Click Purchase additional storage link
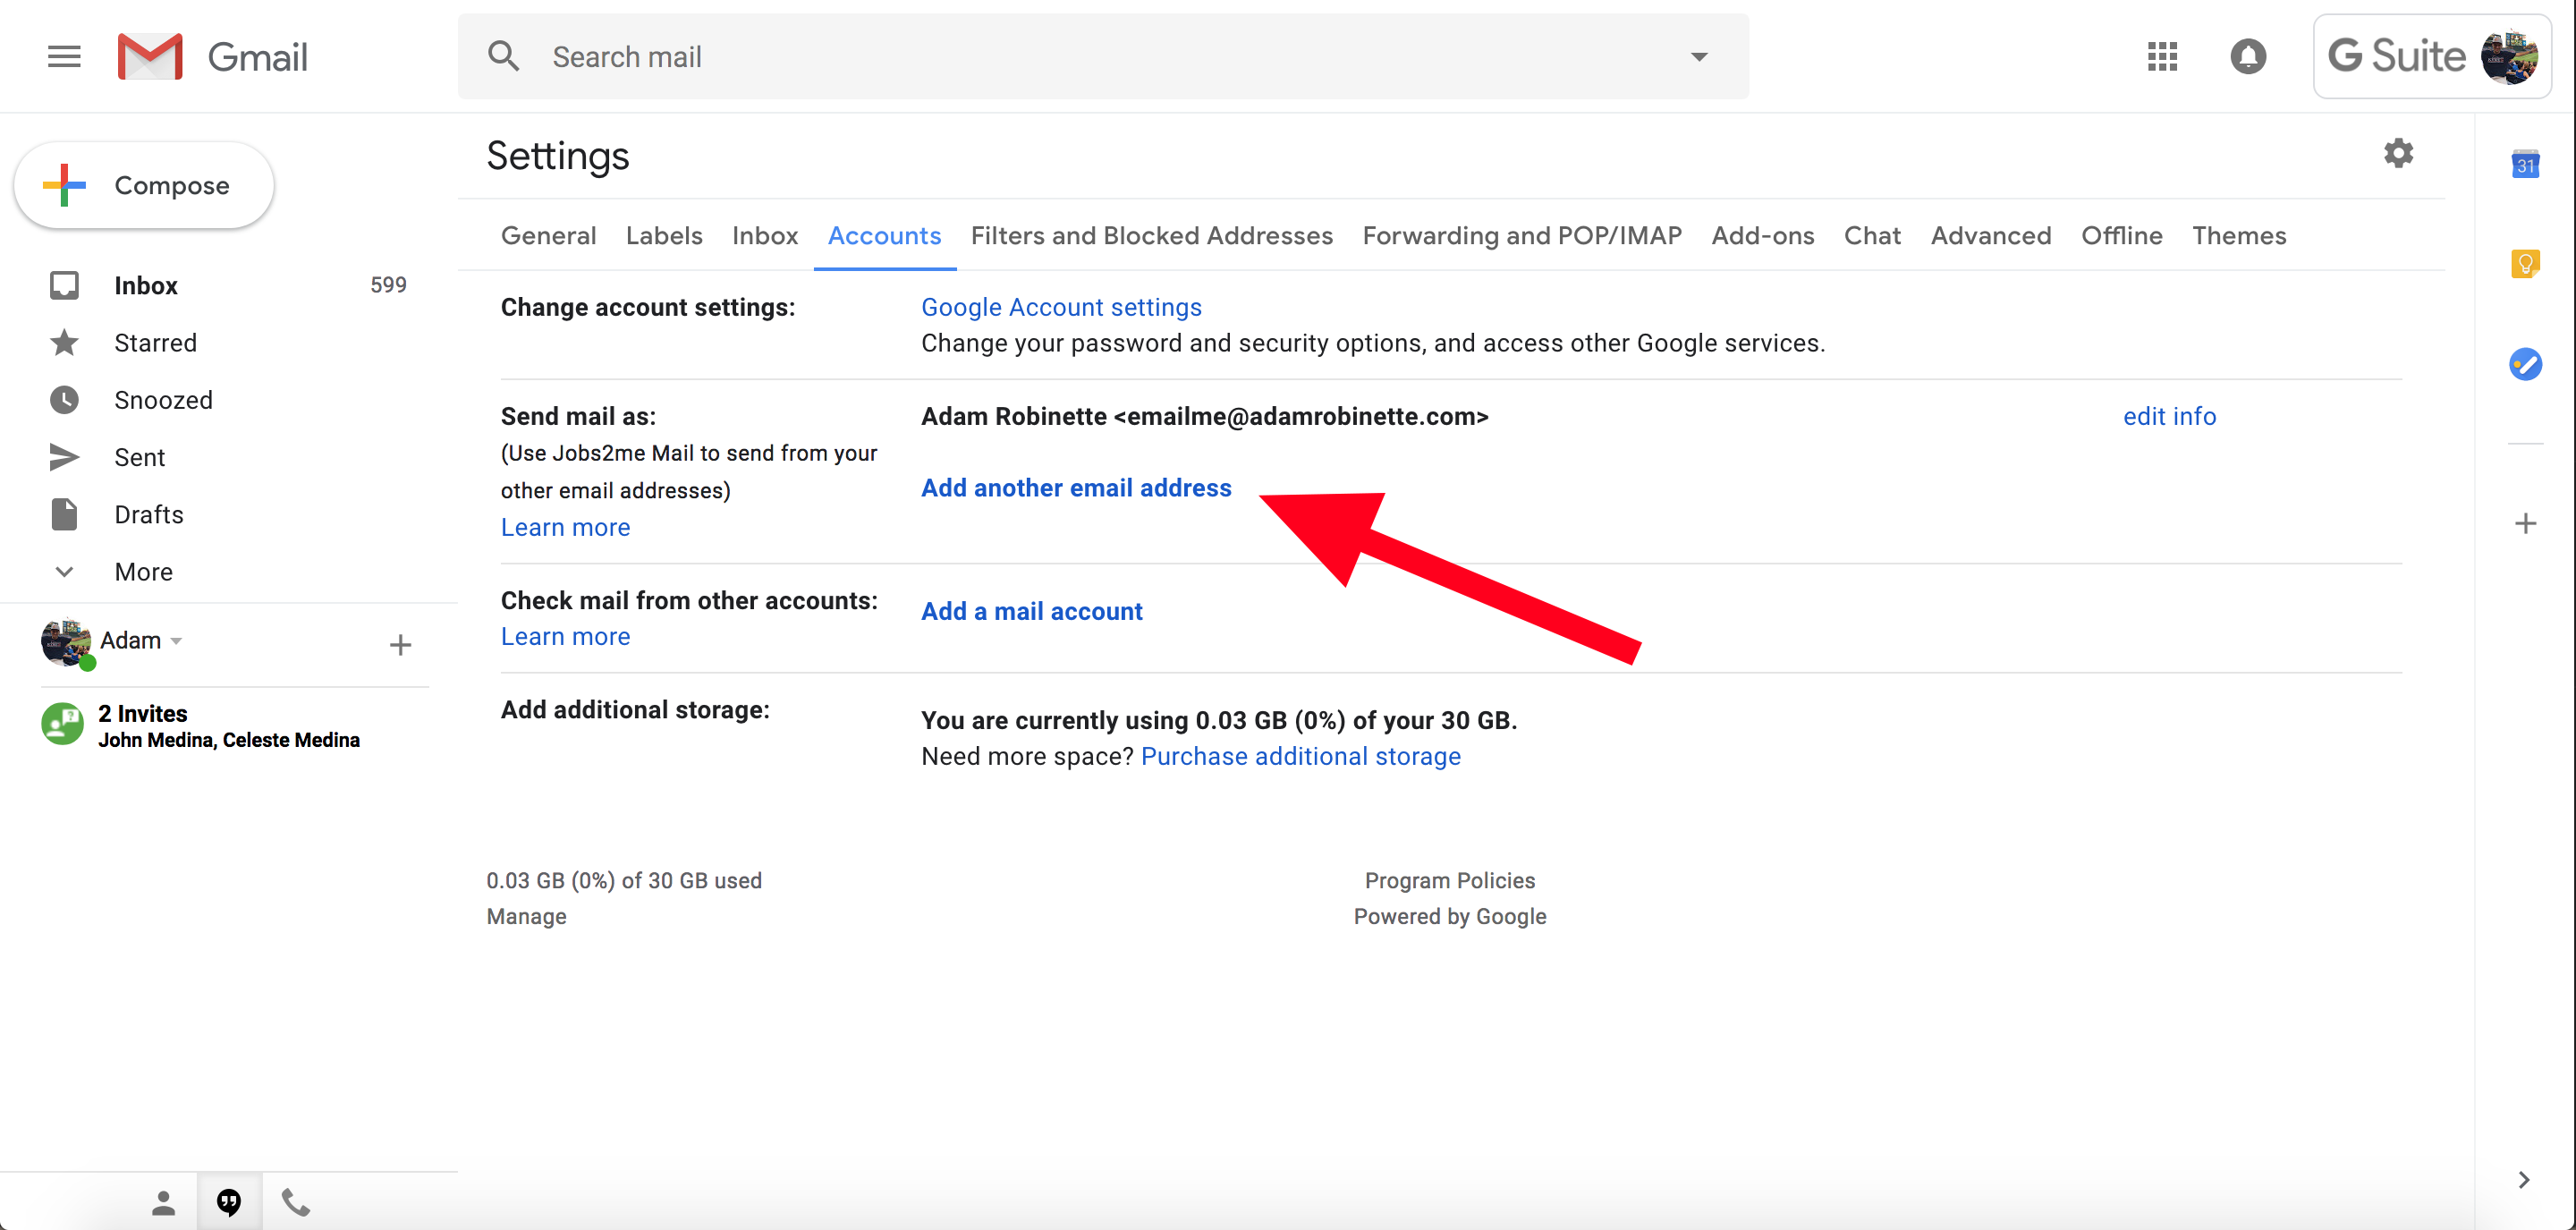 pos(1300,756)
